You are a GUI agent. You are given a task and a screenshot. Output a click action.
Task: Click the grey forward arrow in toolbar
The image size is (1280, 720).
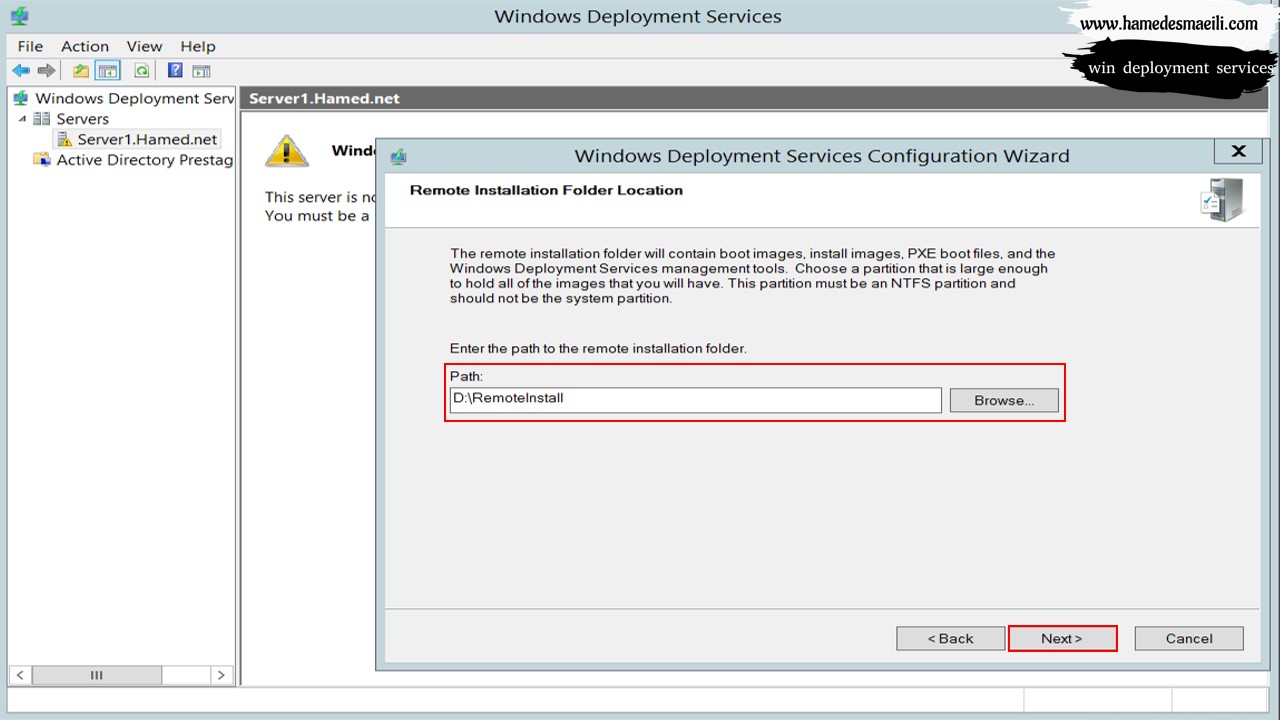click(46, 71)
